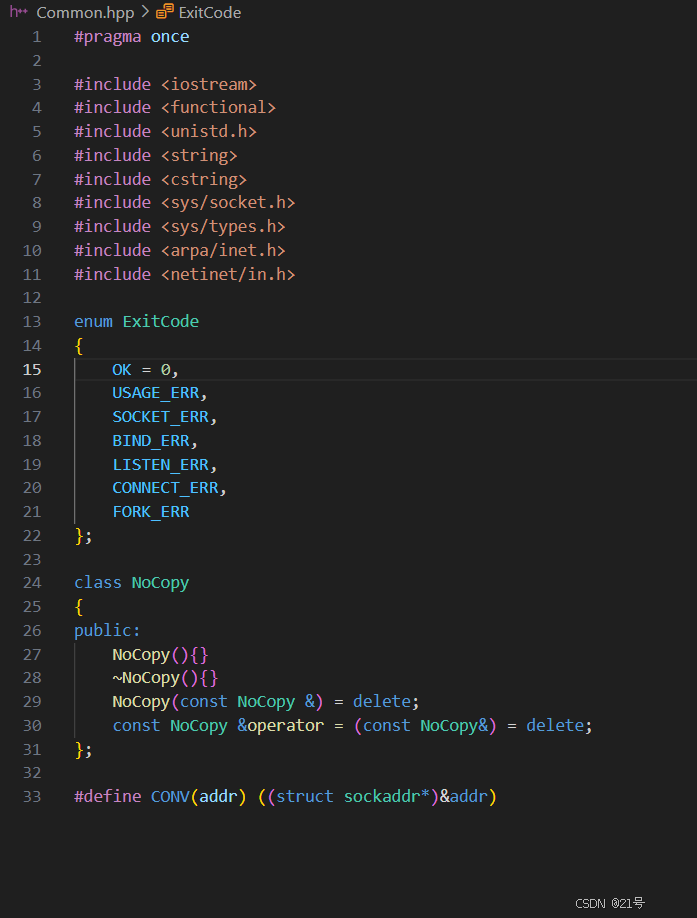This screenshot has width=697, height=918.
Task: Click the '<string>' include on line 6
Action: pyautogui.click(x=199, y=156)
